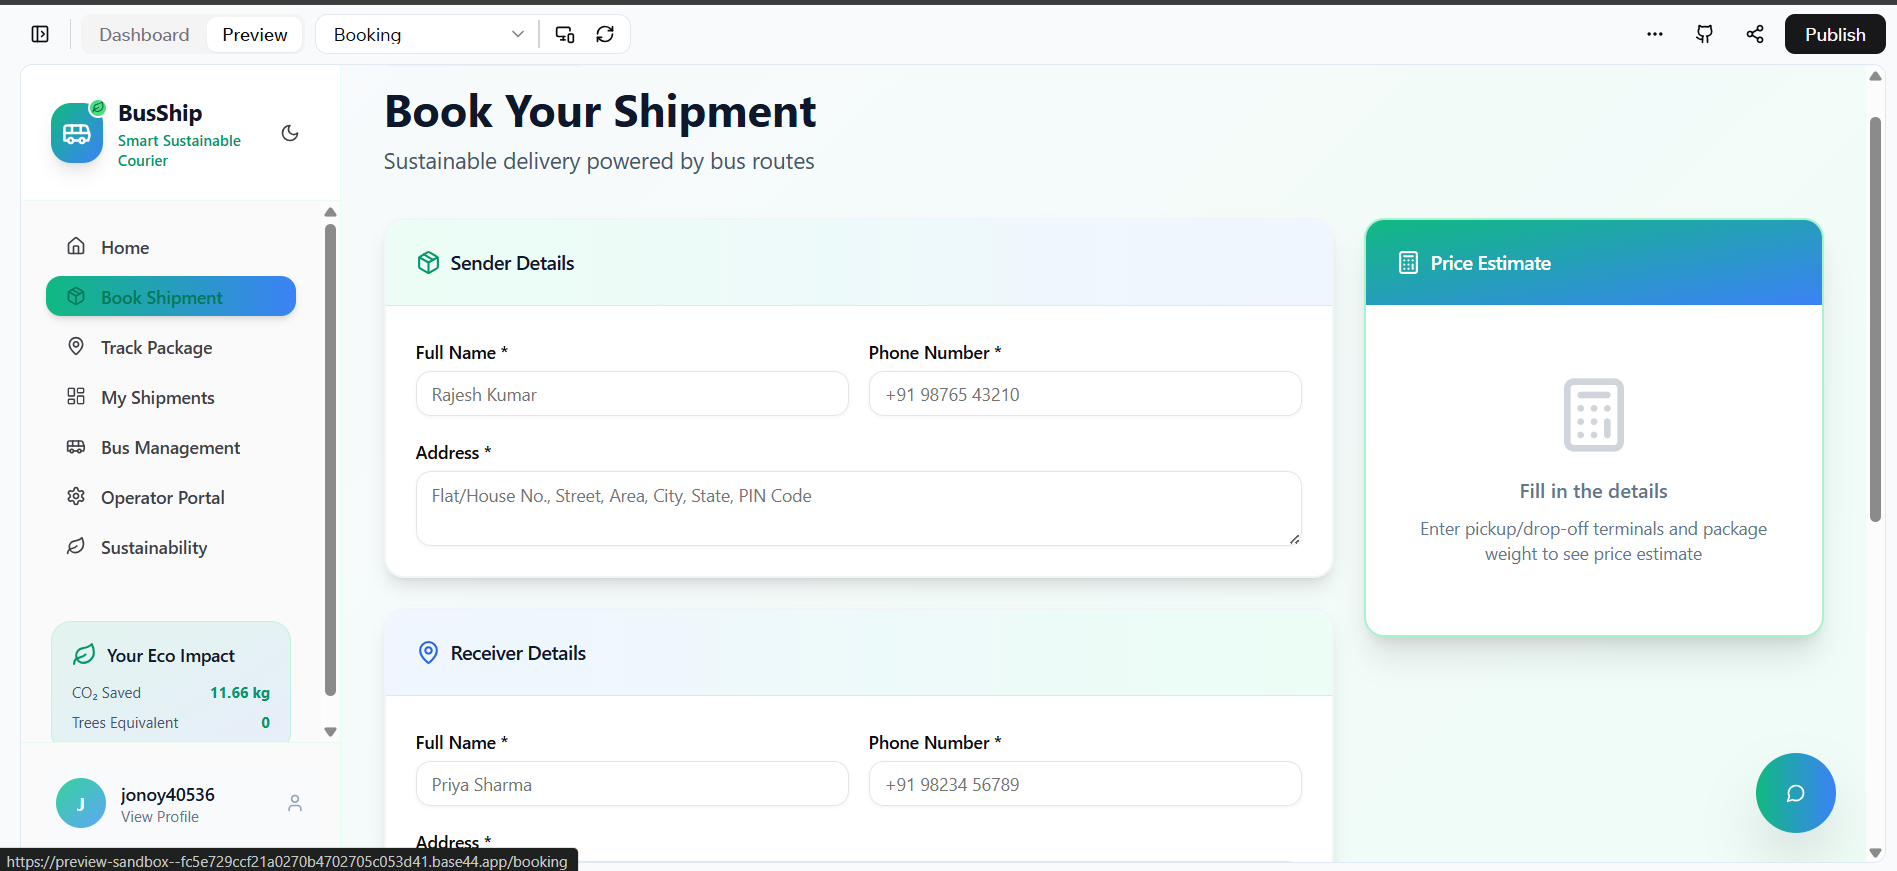Click the BusShip bus logo icon
Screen dimensions: 1897x871
77,133
